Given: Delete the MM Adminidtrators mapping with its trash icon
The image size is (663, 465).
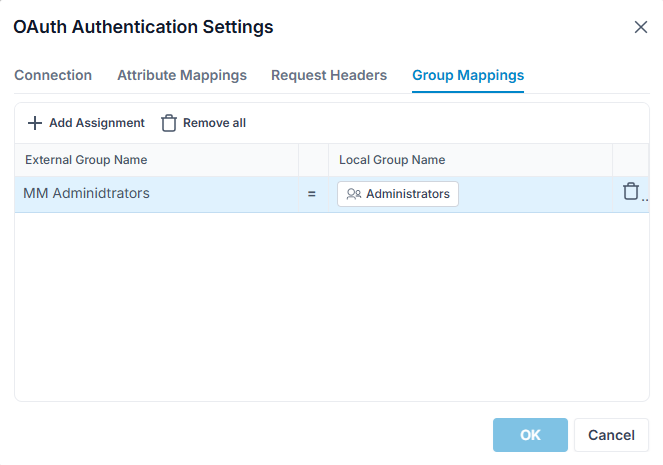Looking at the screenshot, I should tap(630, 191).
